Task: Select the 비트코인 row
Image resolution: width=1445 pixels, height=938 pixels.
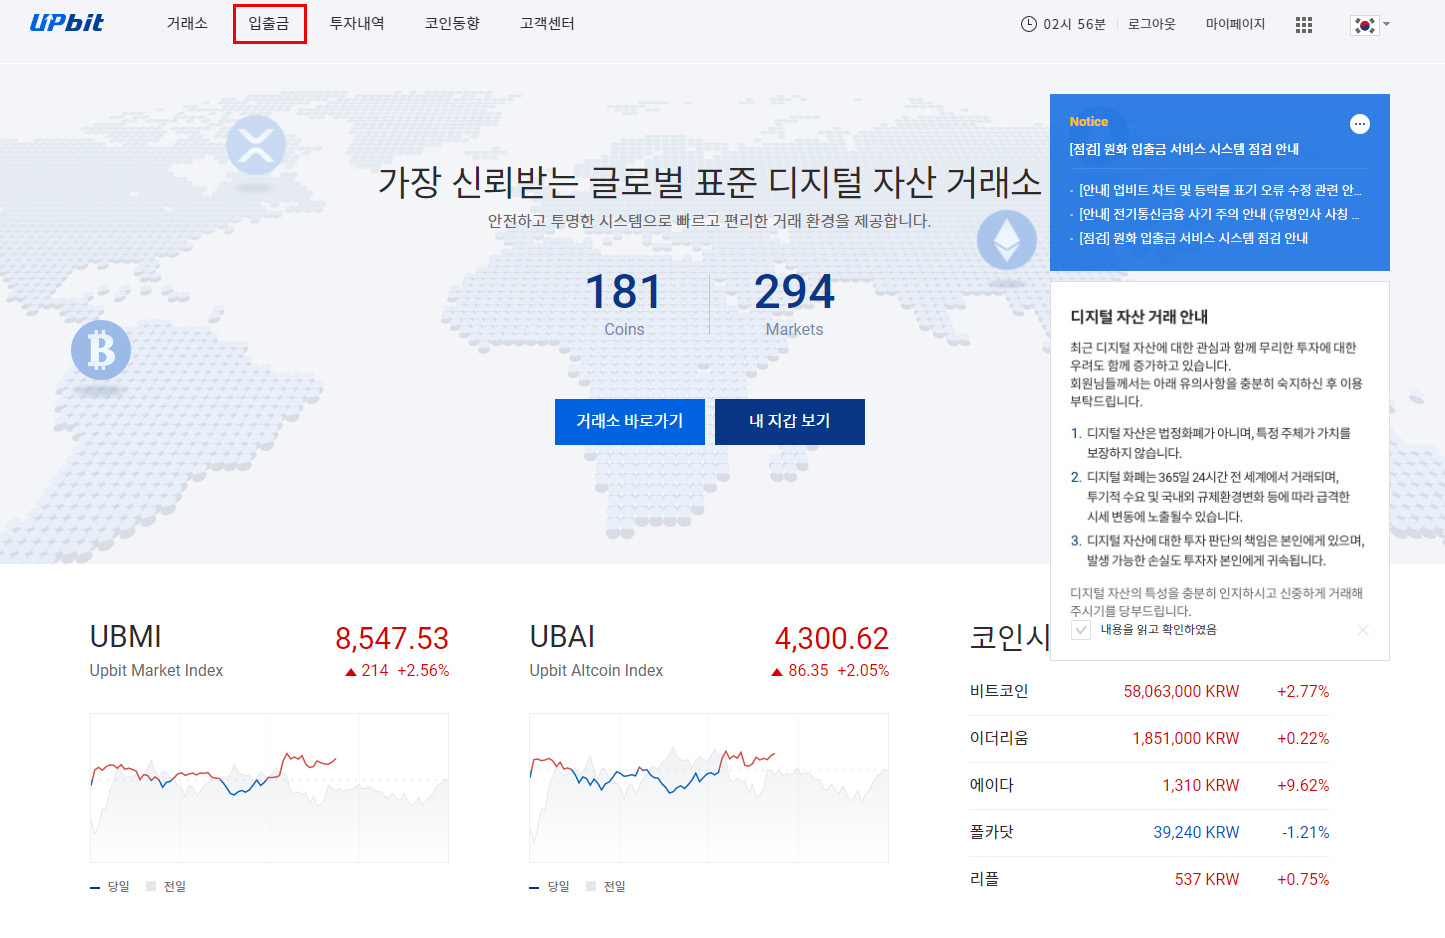Action: pyautogui.click(x=1149, y=692)
